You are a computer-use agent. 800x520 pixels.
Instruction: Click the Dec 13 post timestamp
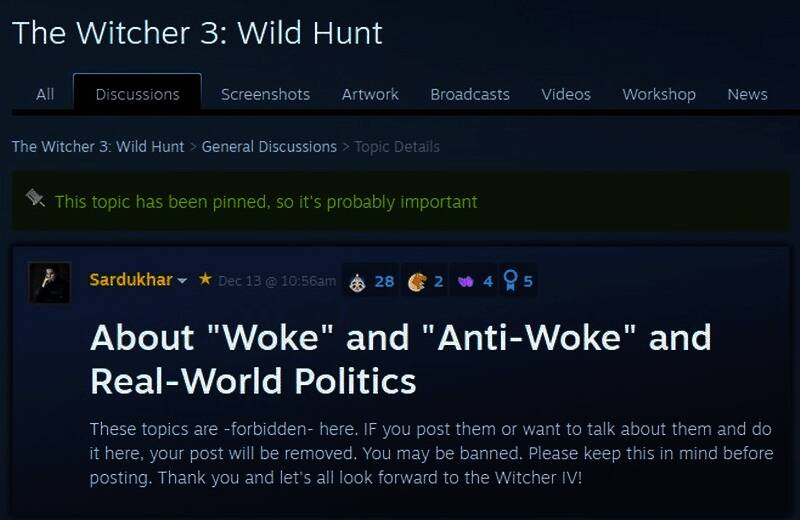(277, 281)
